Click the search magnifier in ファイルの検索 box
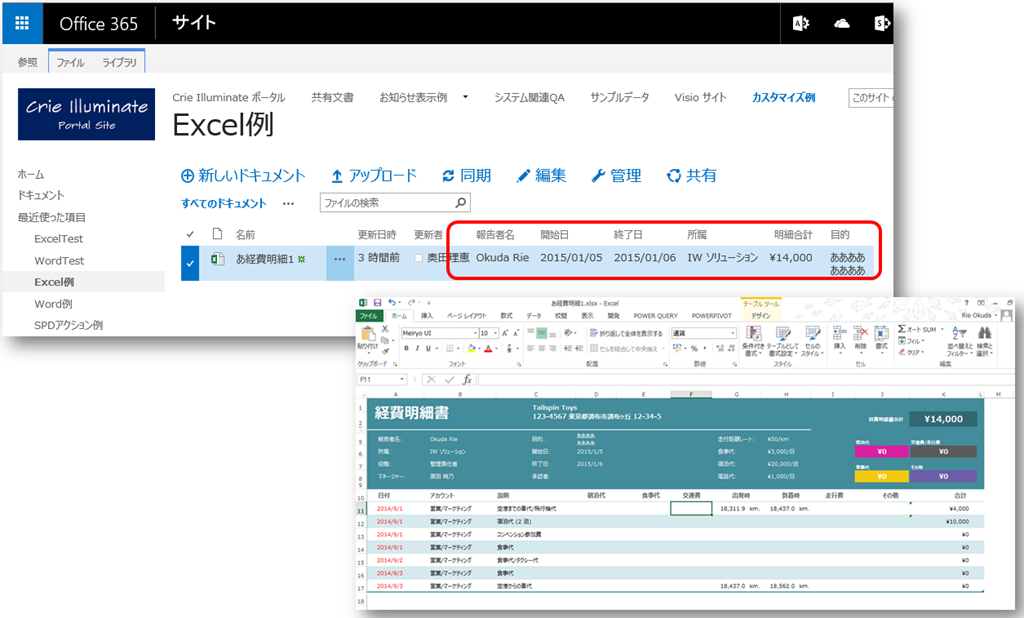Image resolution: width=1024 pixels, height=618 pixels. (460, 203)
